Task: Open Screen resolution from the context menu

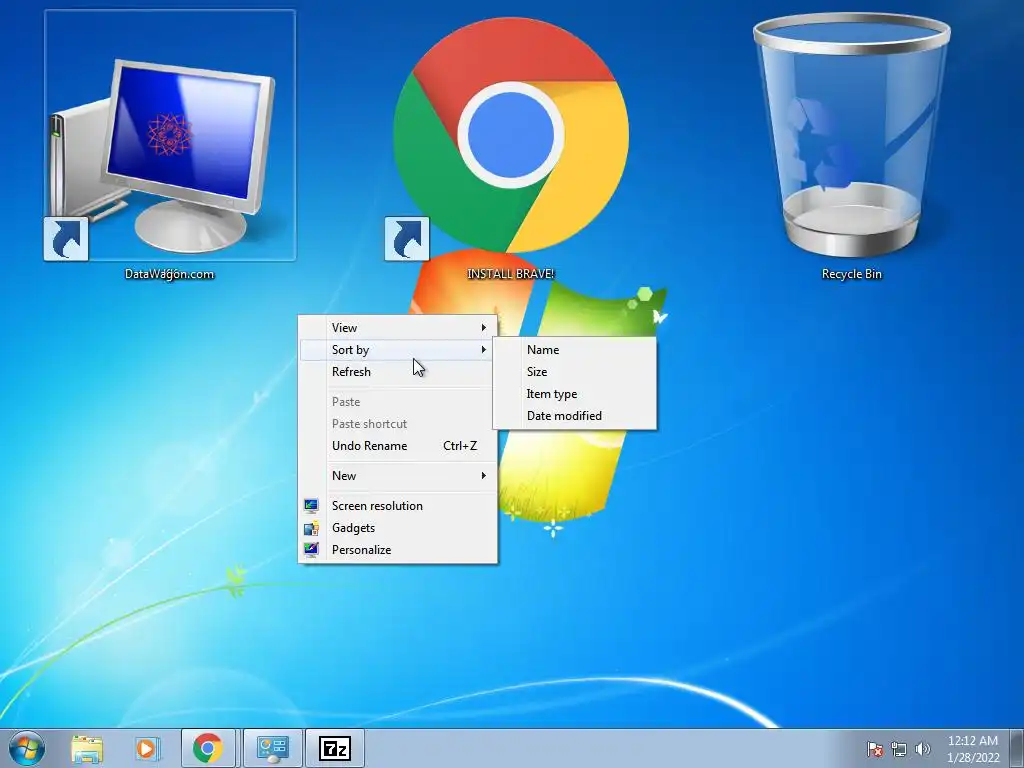Action: 398,505
